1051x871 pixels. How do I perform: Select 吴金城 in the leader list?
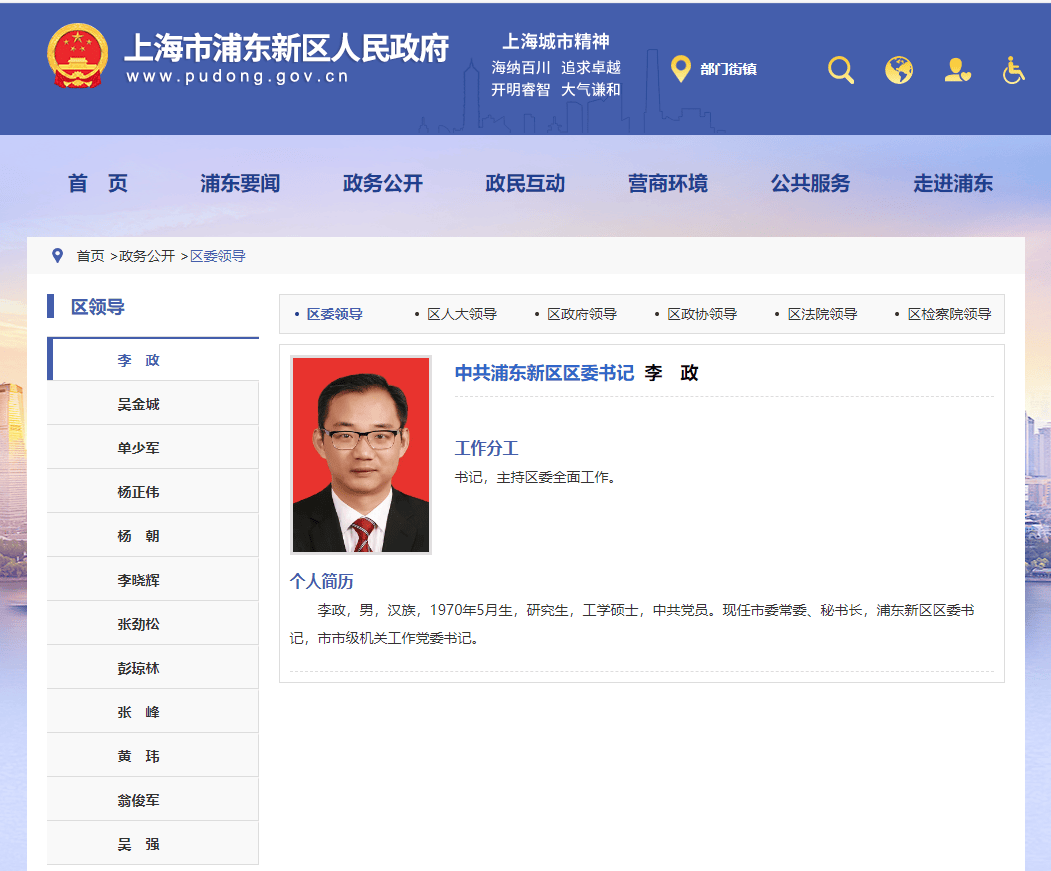138,404
